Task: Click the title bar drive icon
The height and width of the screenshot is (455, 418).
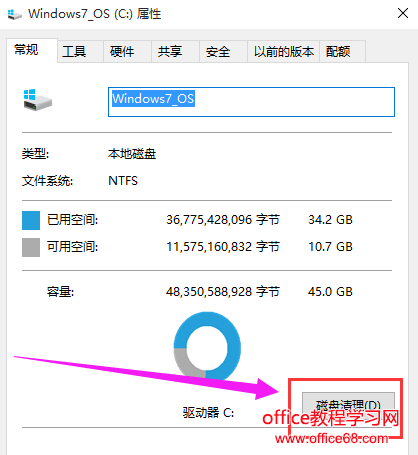Action: pyautogui.click(x=14, y=14)
